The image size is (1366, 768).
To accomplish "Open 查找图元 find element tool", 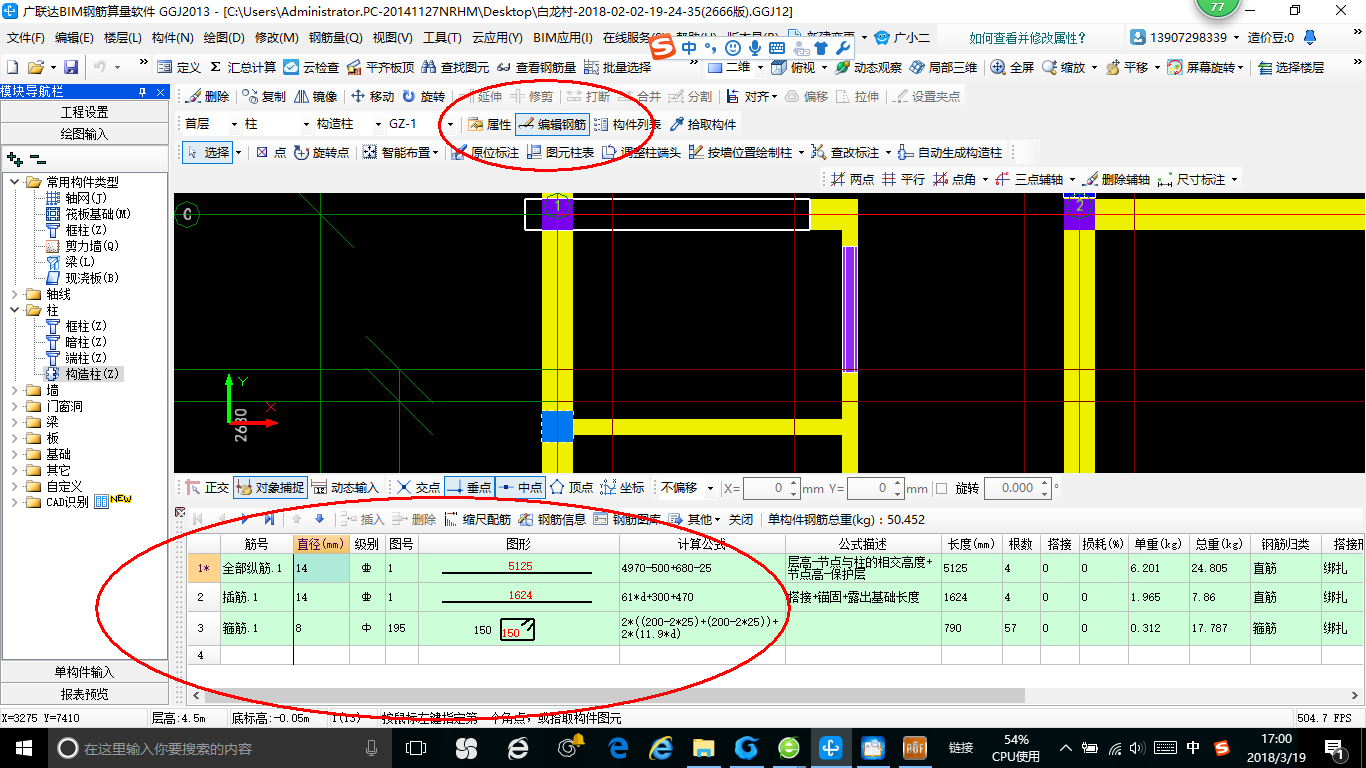I will [455, 67].
